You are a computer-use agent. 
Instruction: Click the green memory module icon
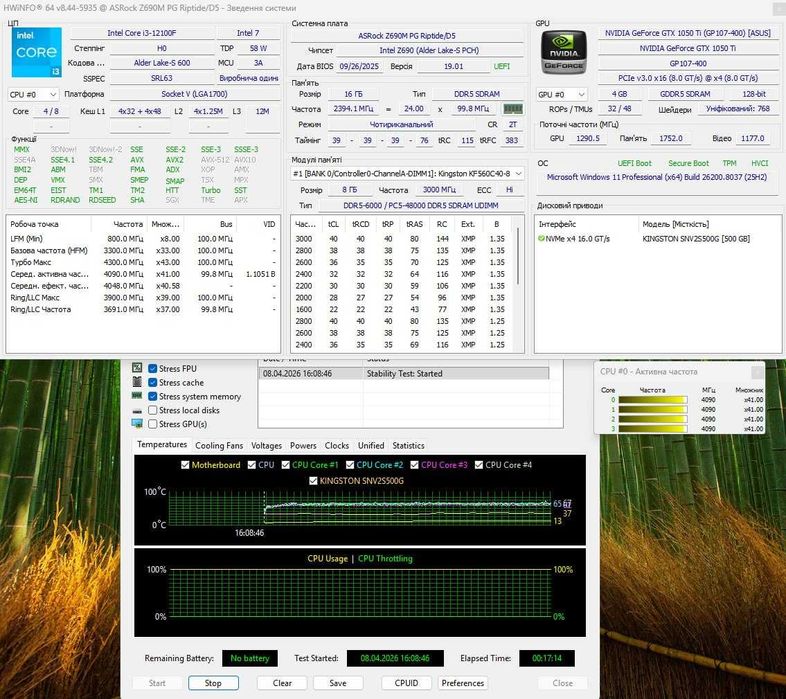point(512,109)
